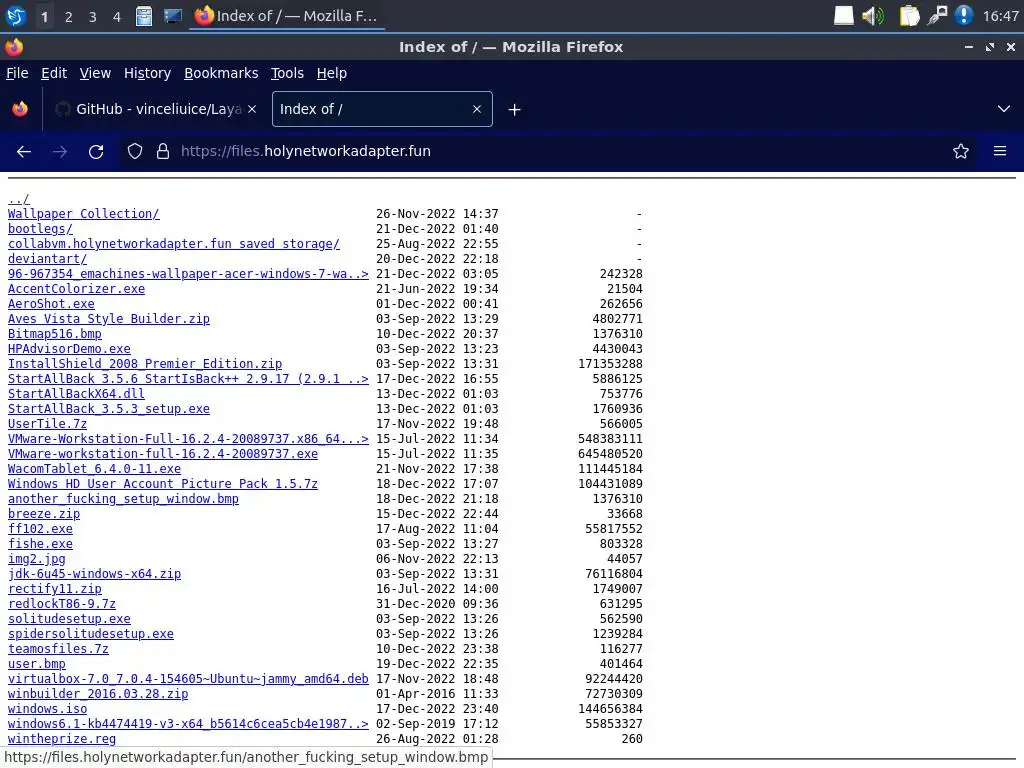Click the URL address bar field
1024x768 pixels.
(549, 152)
